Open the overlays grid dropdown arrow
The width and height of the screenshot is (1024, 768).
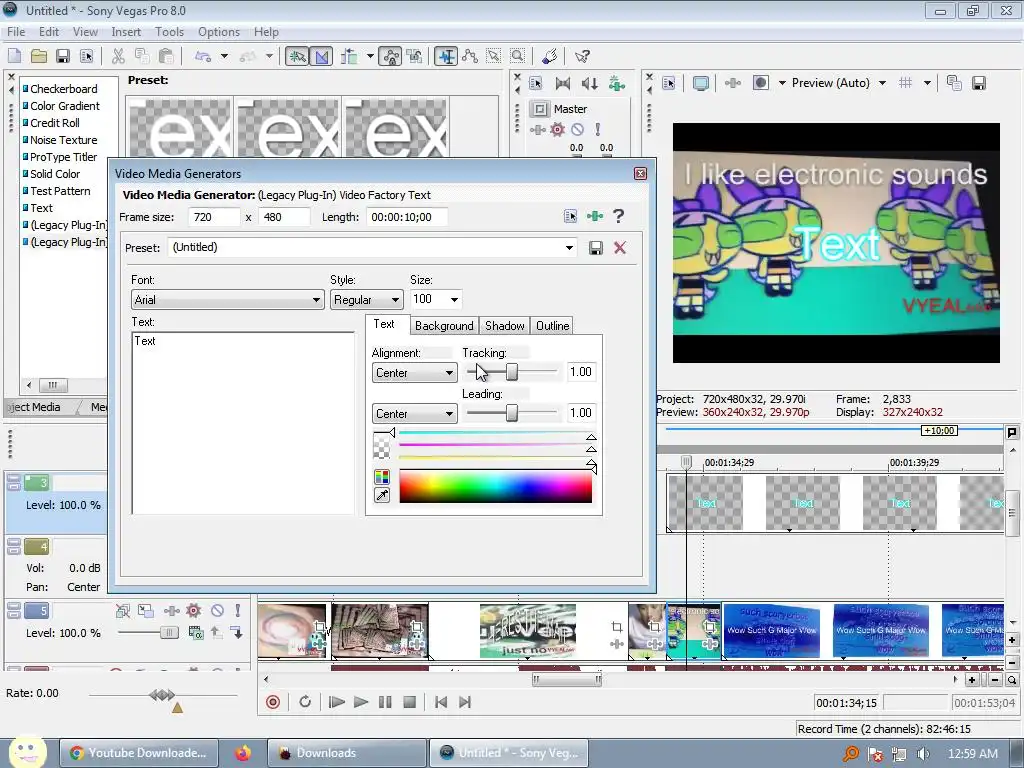click(x=927, y=83)
